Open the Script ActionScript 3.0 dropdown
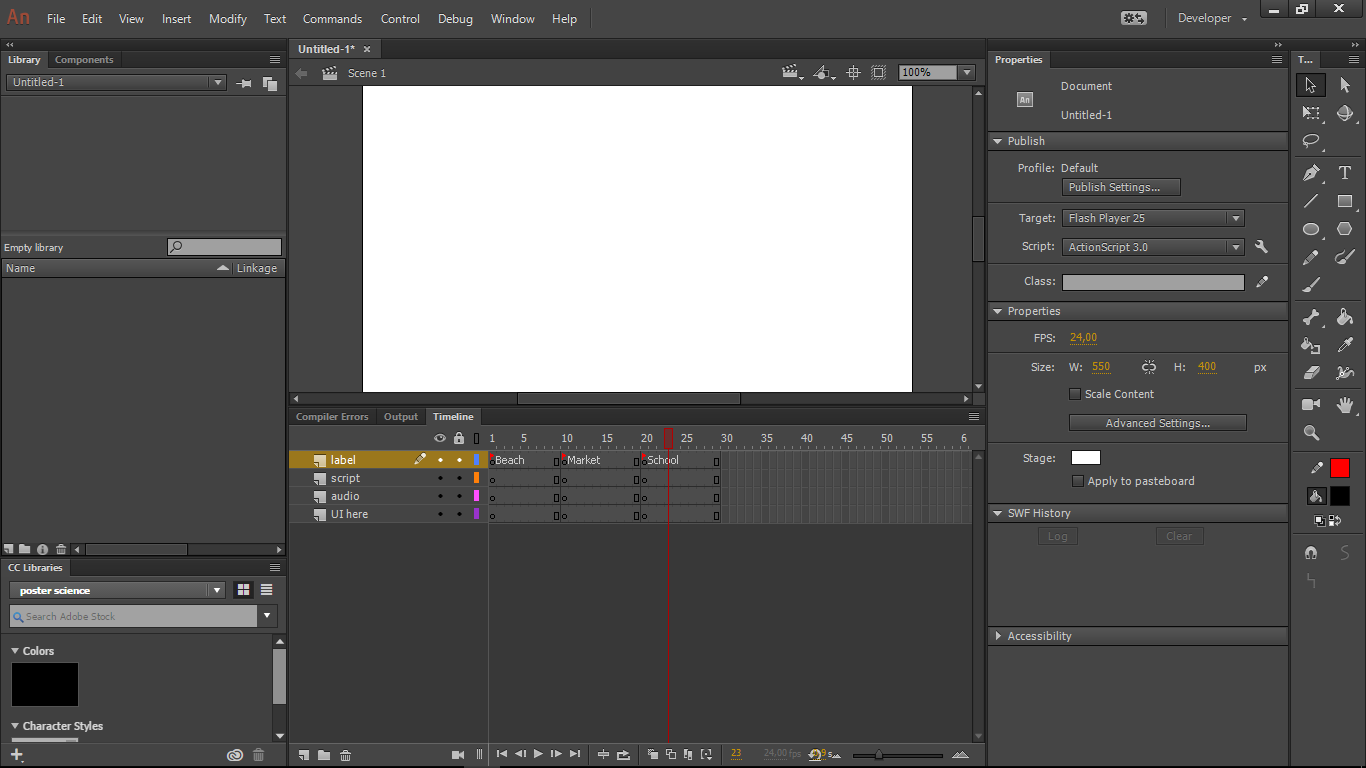 click(x=1154, y=247)
